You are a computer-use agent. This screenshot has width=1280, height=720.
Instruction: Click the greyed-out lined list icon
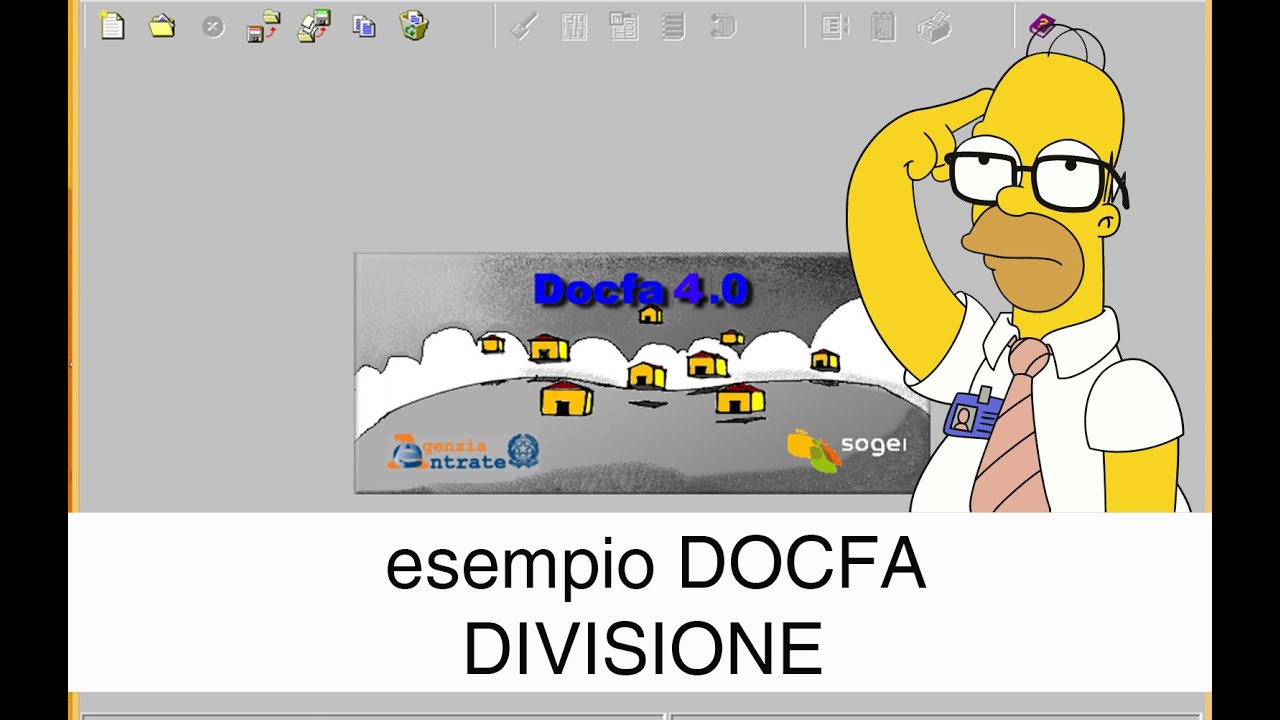click(674, 27)
